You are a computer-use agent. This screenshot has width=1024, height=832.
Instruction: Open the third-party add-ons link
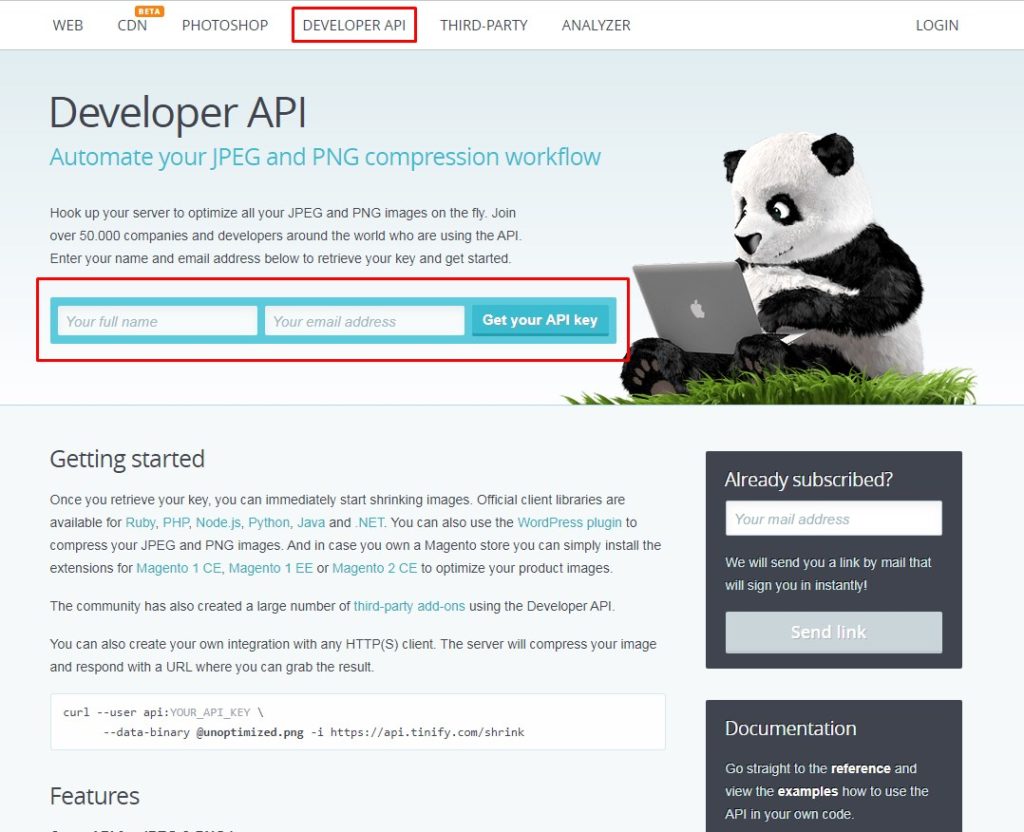coord(409,606)
